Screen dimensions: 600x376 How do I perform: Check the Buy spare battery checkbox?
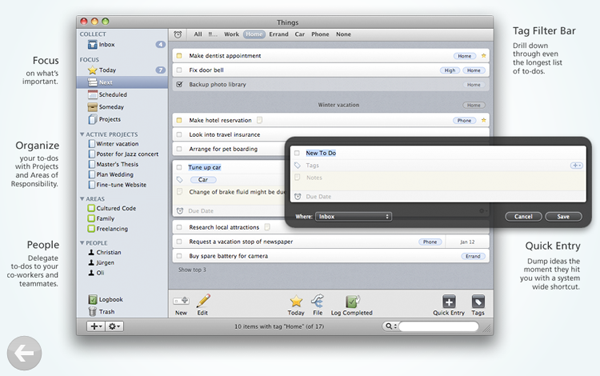(x=179, y=256)
